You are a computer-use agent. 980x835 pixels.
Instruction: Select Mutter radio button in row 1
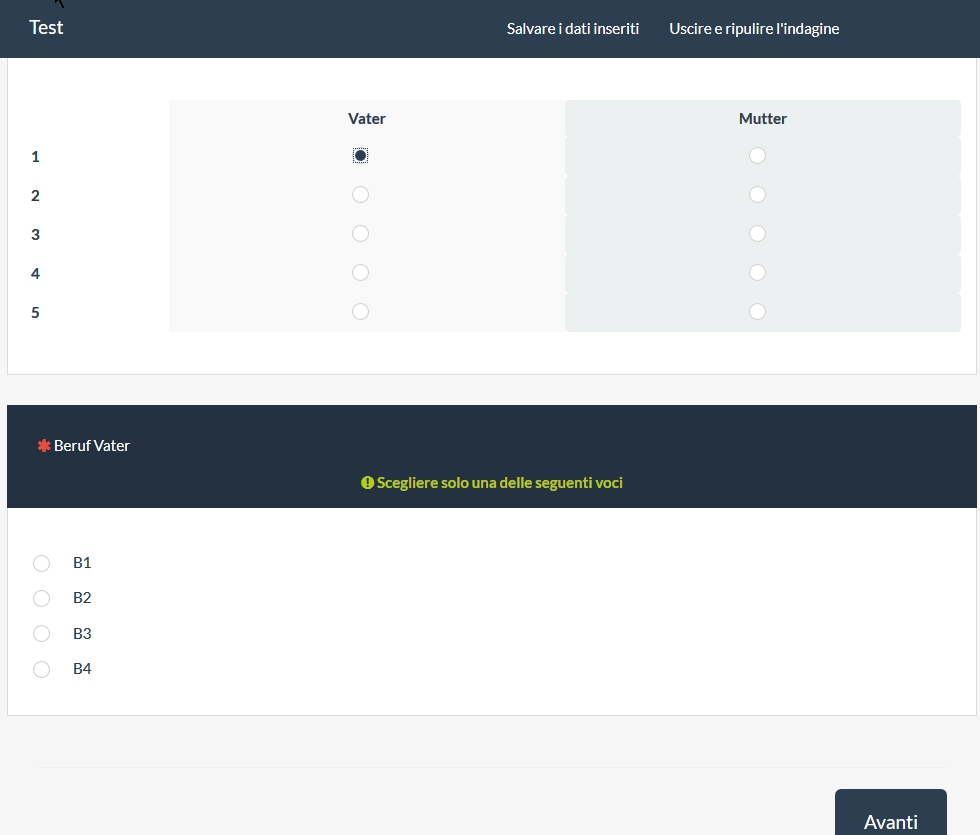pos(757,156)
